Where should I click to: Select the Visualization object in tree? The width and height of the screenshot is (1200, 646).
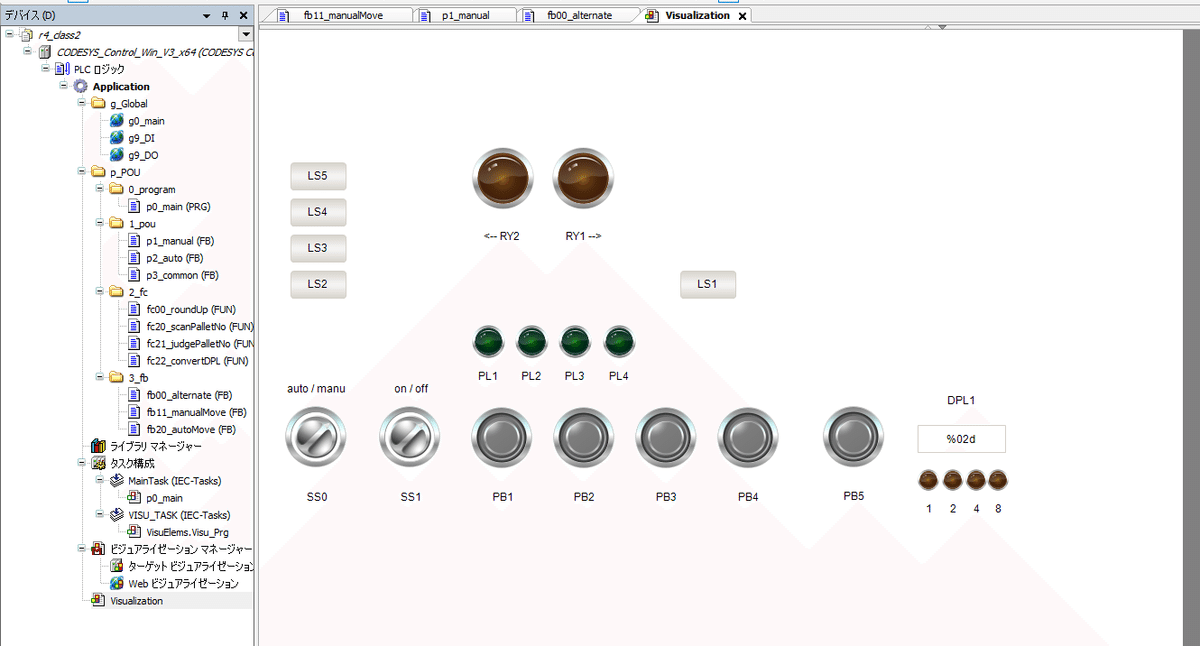(136, 600)
